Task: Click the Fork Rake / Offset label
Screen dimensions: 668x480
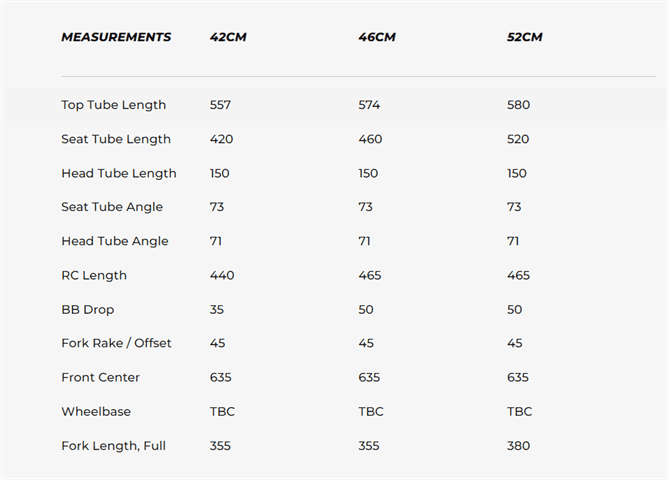Action: (x=116, y=343)
